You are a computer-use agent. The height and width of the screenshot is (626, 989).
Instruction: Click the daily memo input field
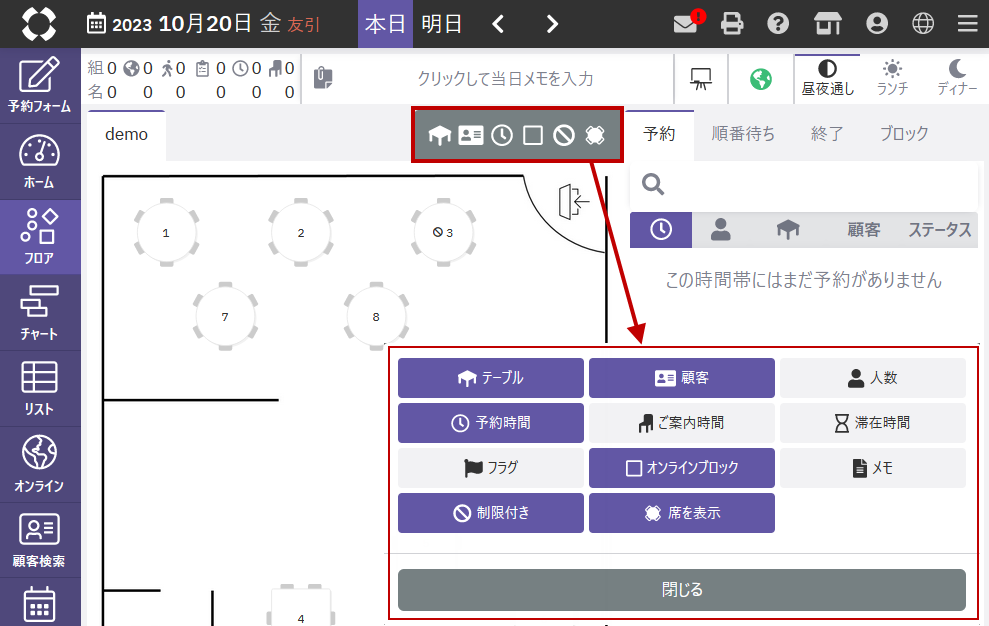coord(505,79)
